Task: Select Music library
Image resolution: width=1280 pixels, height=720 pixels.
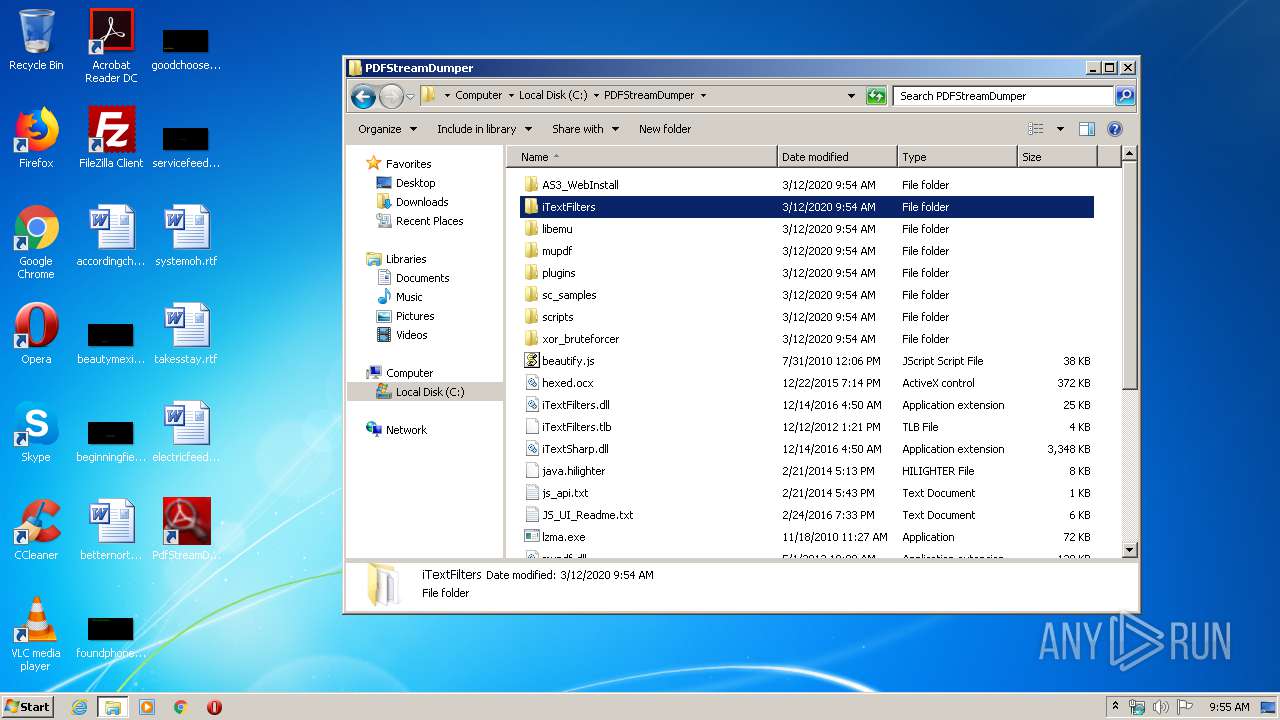Action: click(400, 297)
